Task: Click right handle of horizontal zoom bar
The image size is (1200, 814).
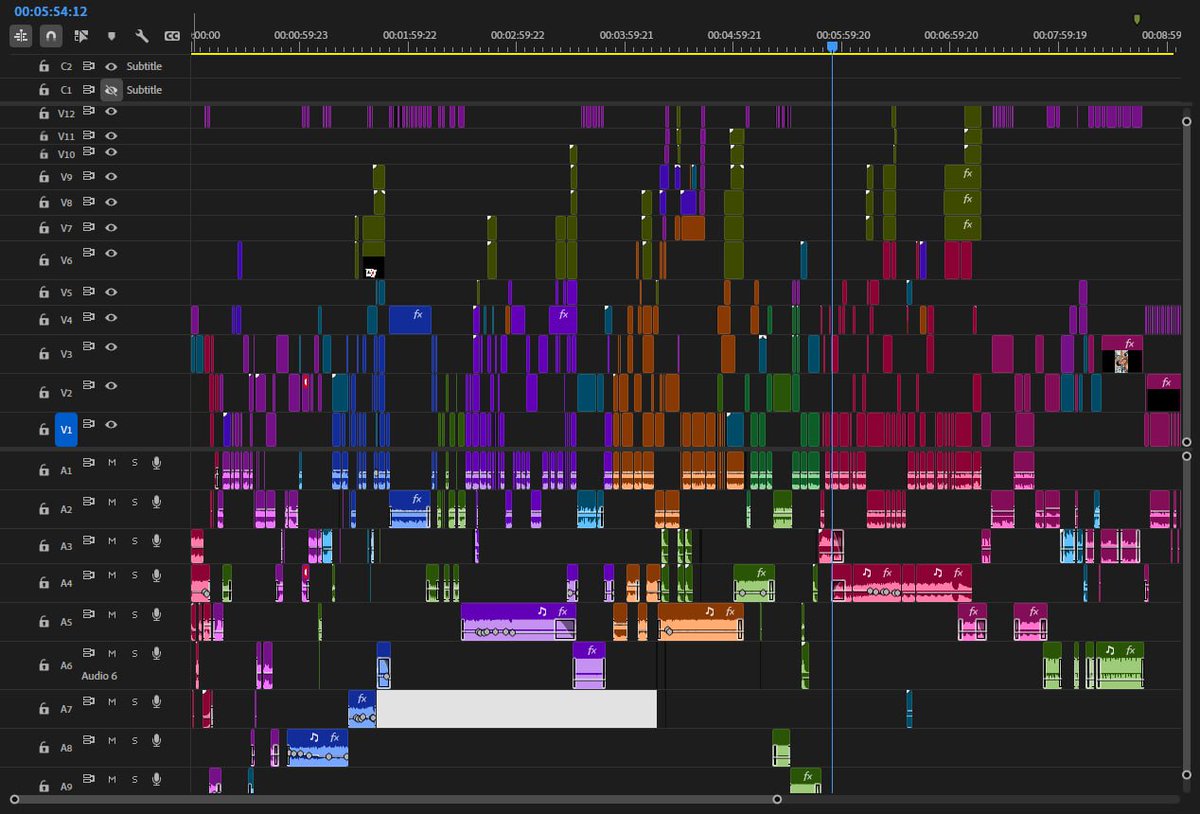Action: [x=777, y=799]
